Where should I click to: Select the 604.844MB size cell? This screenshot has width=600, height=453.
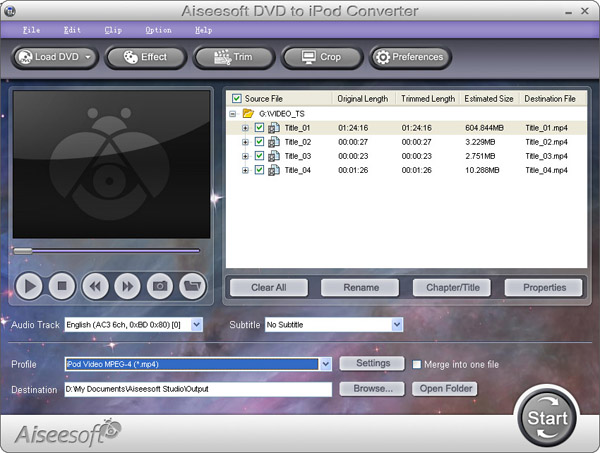click(x=484, y=128)
